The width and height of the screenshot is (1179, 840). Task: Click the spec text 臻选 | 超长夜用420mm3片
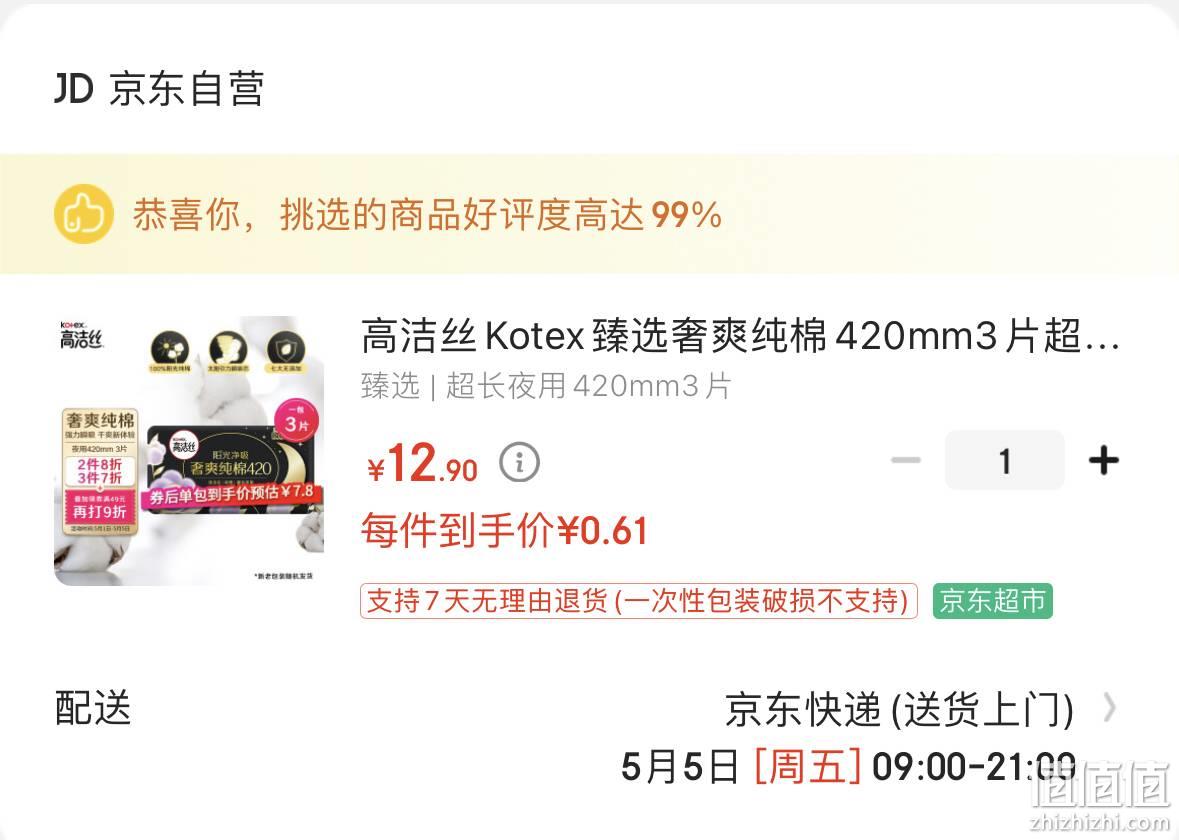(546, 386)
